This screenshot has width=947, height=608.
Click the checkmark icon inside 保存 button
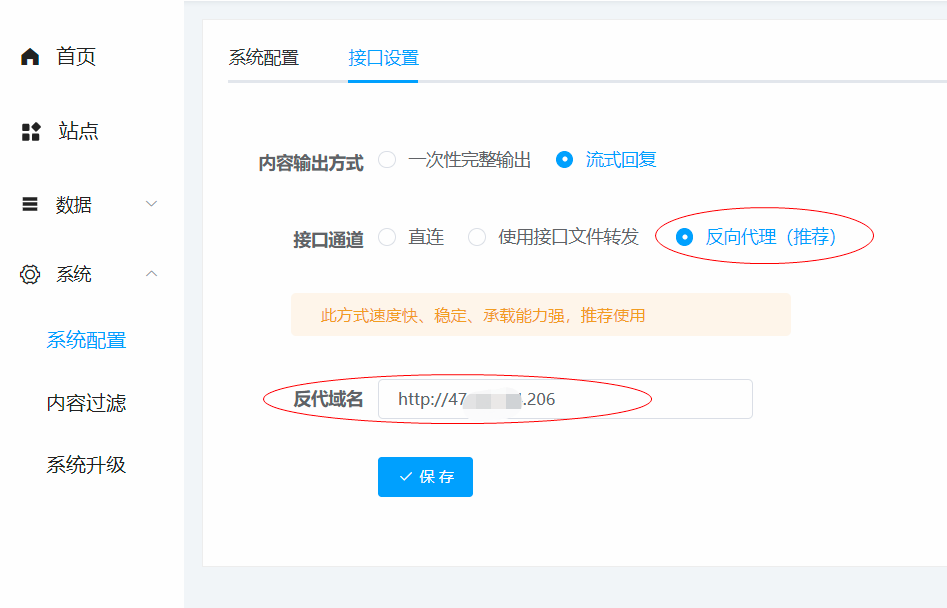(x=404, y=477)
